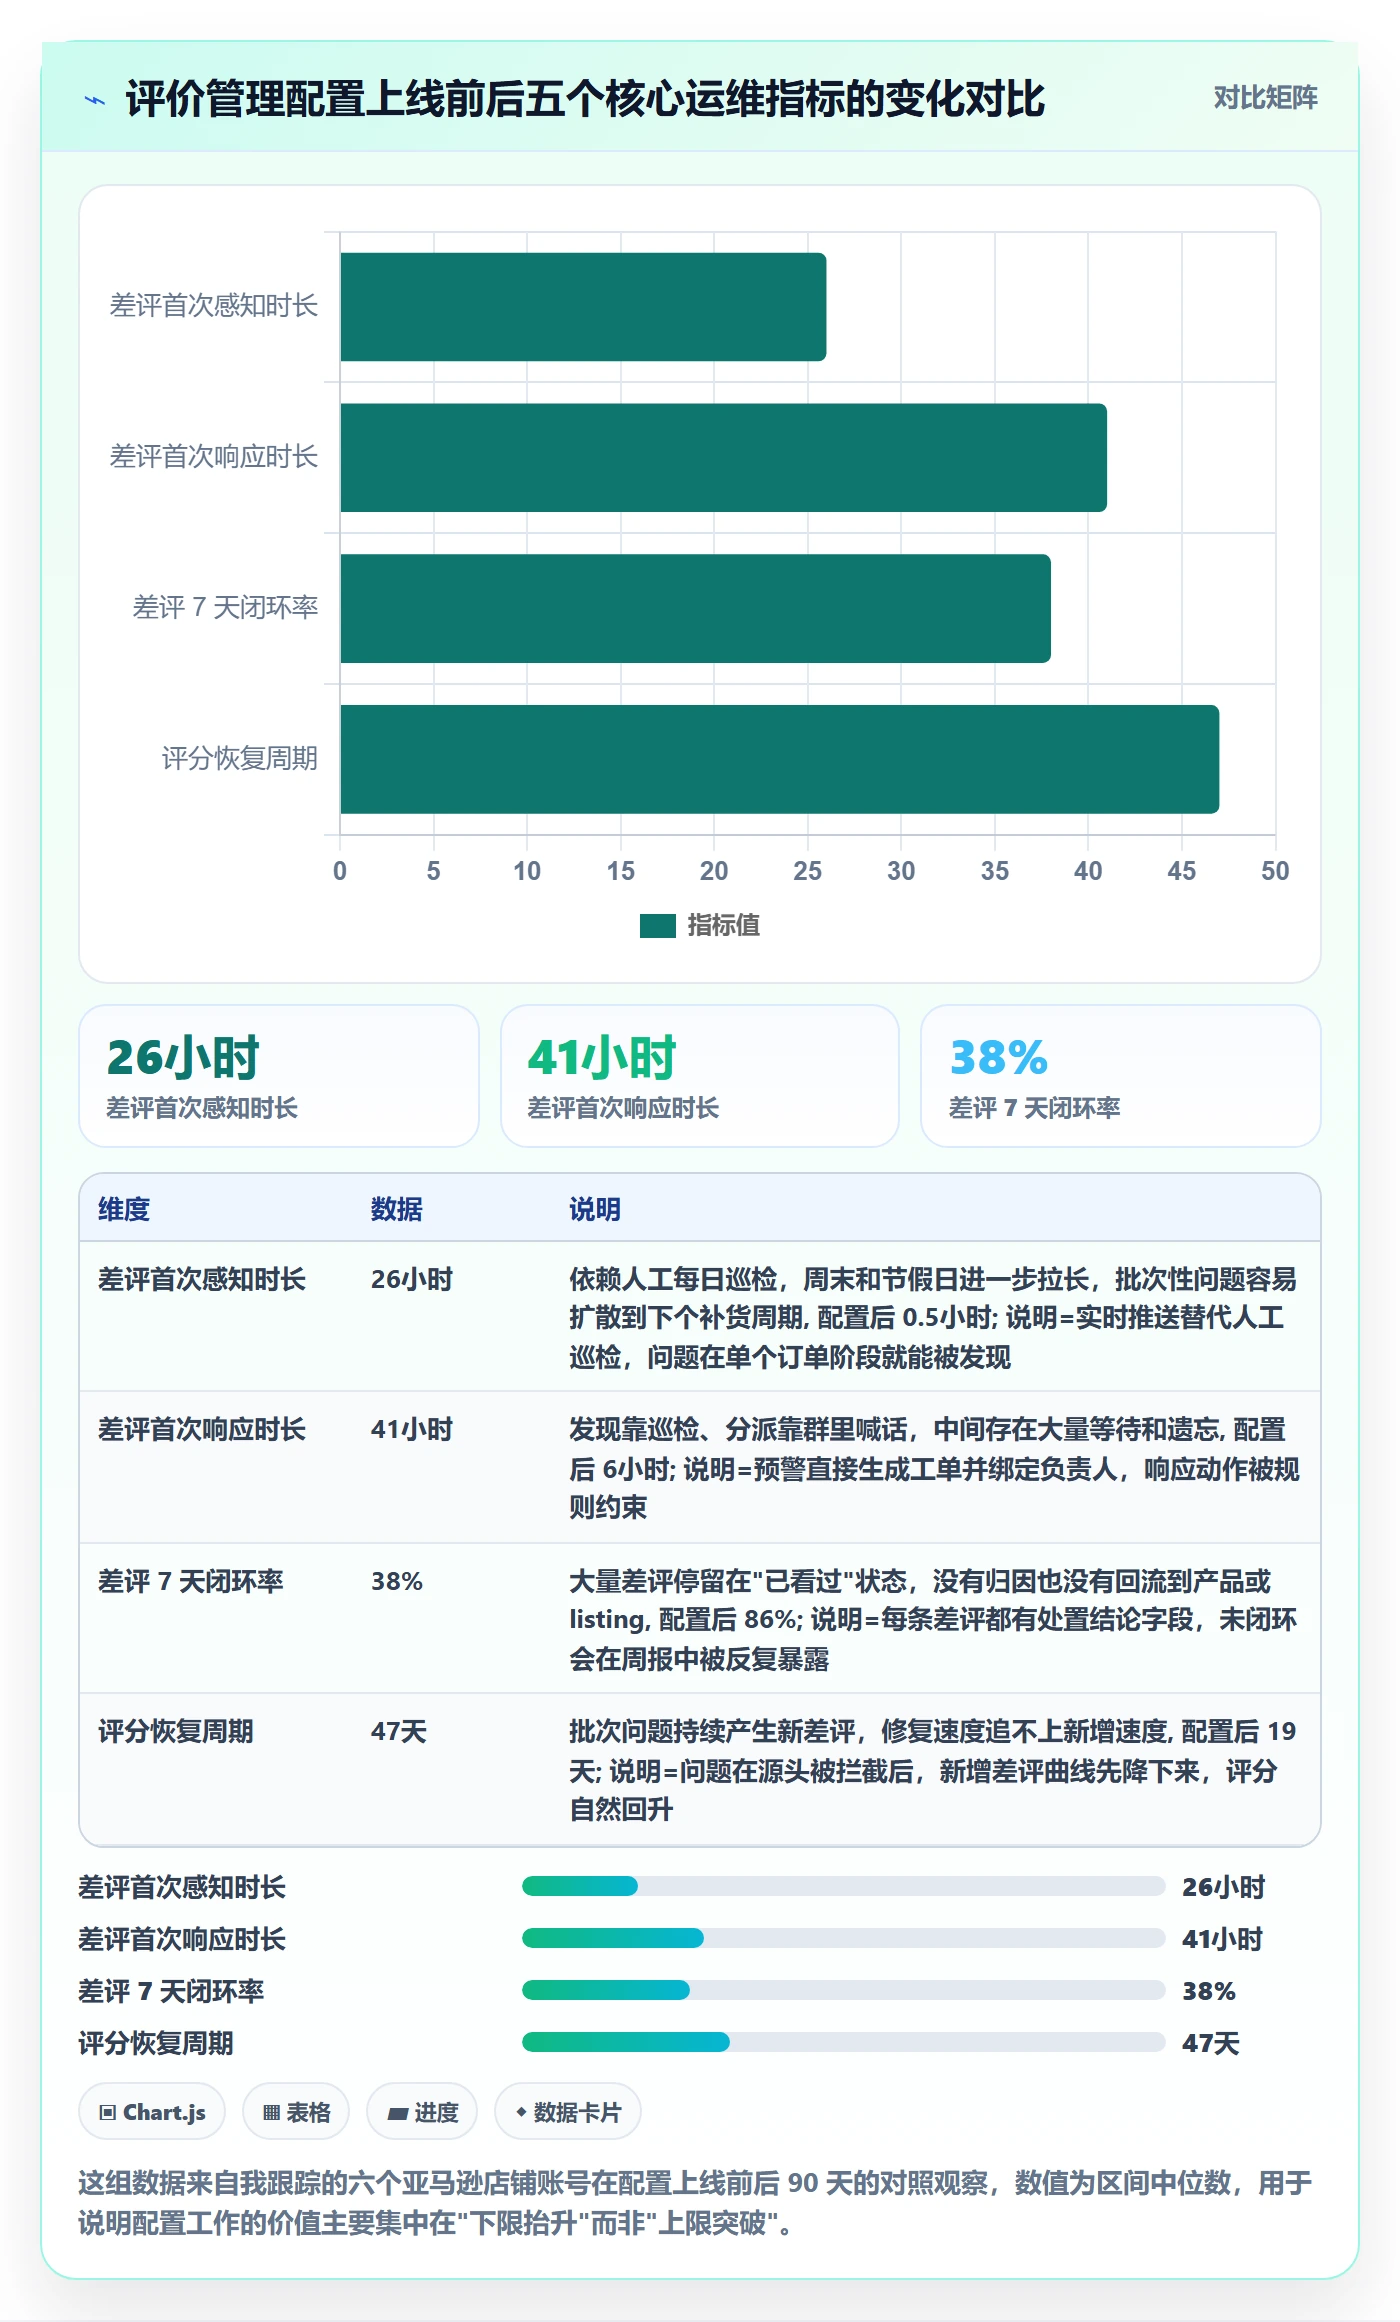Click the 26小时 progress value
This screenshot has height=2322, width=1400.
coord(1224,1888)
